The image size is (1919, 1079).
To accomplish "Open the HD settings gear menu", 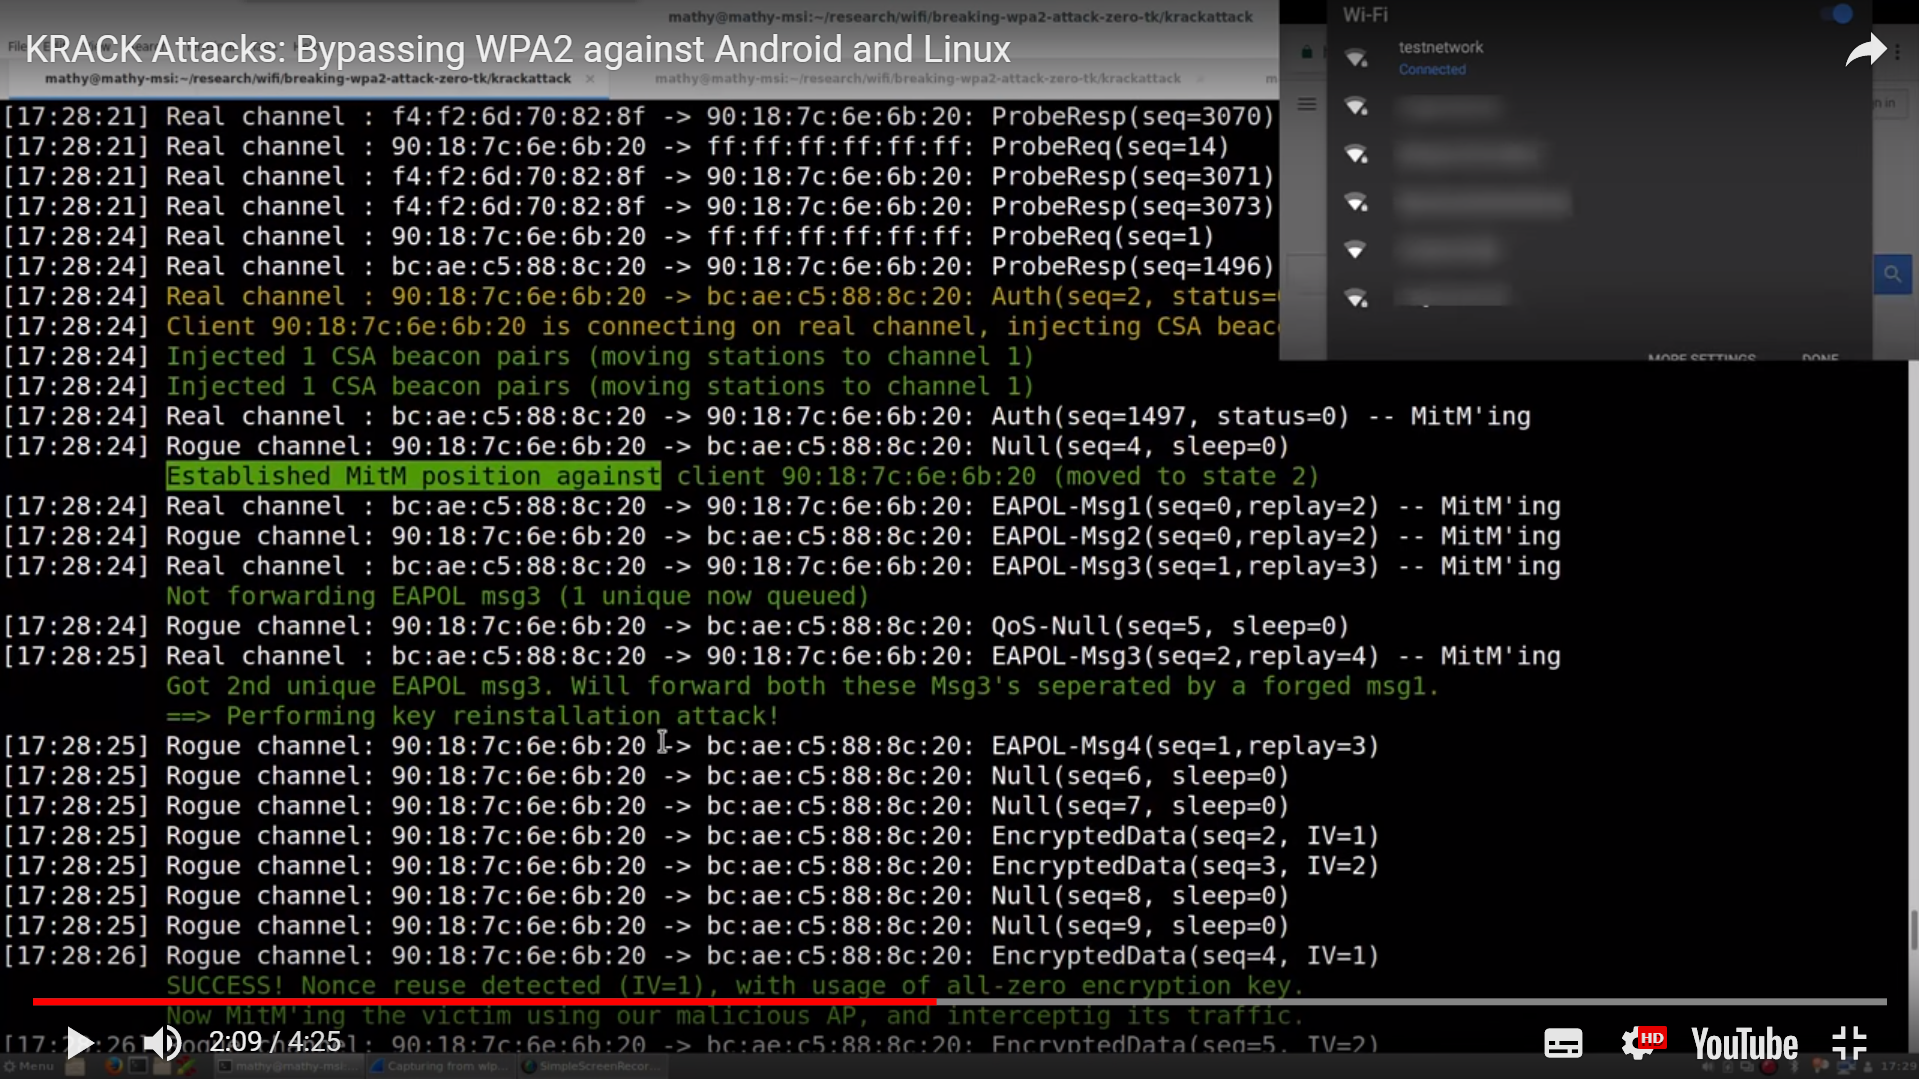I will (x=1641, y=1043).
